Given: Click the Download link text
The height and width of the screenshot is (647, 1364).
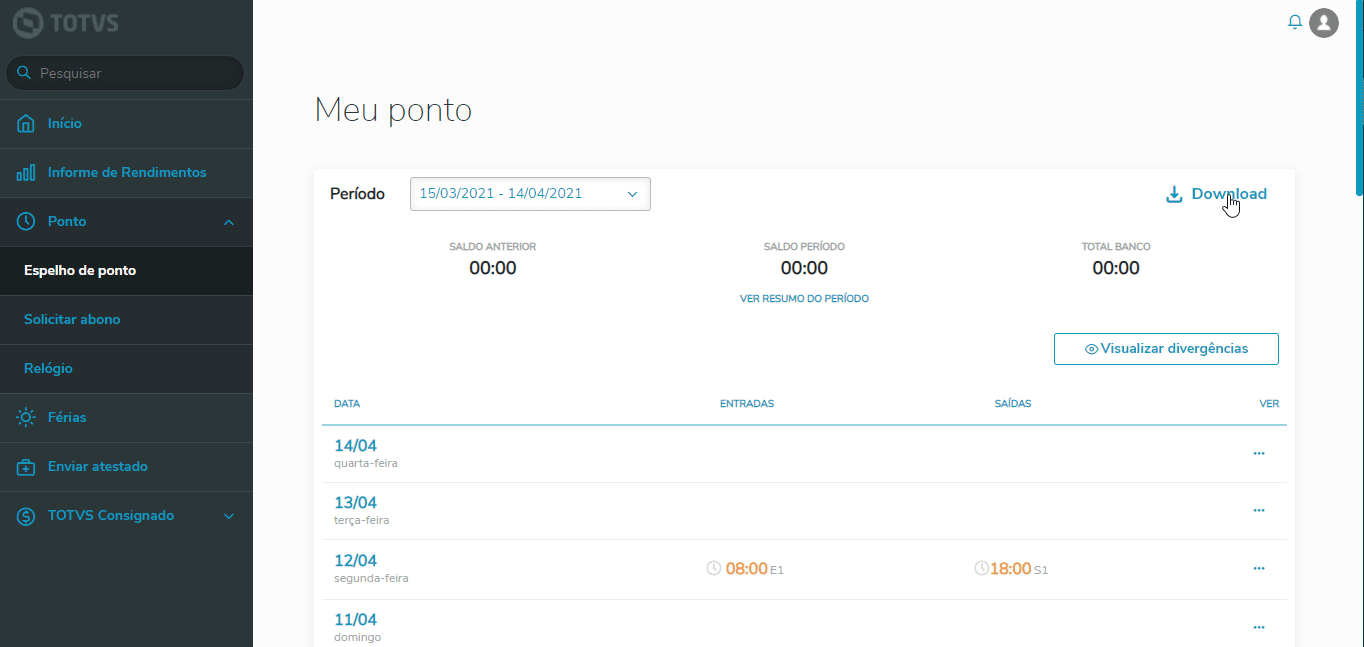Looking at the screenshot, I should [x=1229, y=194].
